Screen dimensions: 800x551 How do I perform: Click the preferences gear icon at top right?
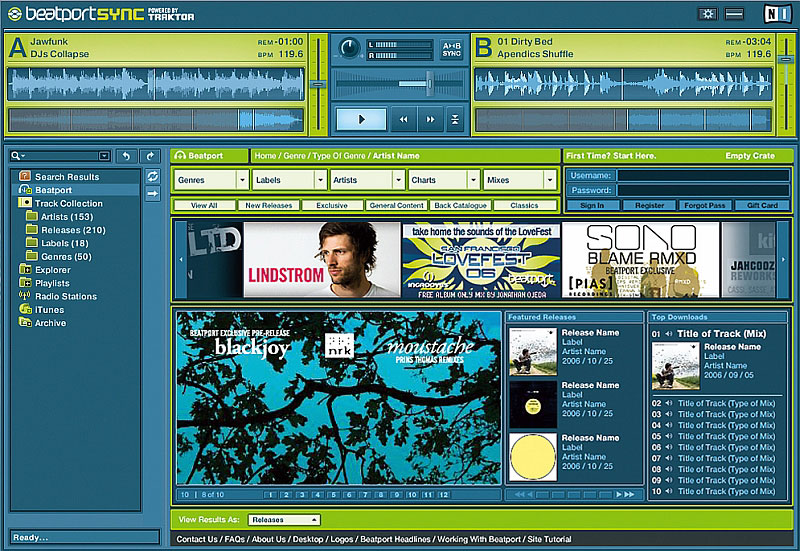707,13
